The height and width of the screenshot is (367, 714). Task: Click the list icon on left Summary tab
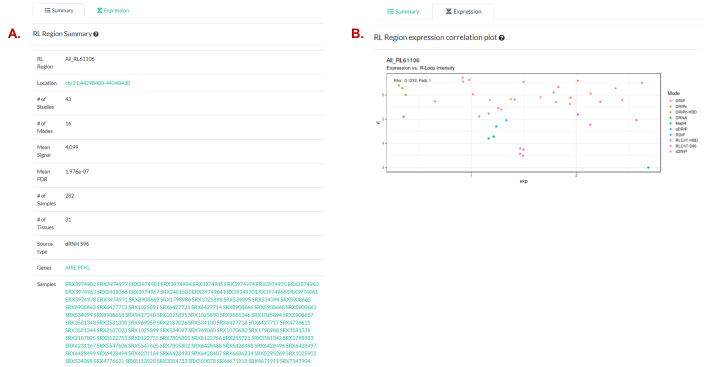click(x=47, y=10)
